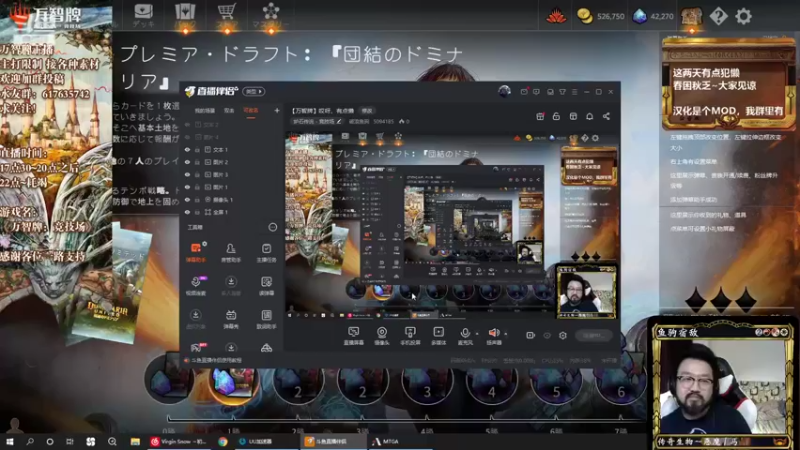Hide the 图片 2 layer via eye icon
Screen dimensions: 800x450
click(x=187, y=162)
